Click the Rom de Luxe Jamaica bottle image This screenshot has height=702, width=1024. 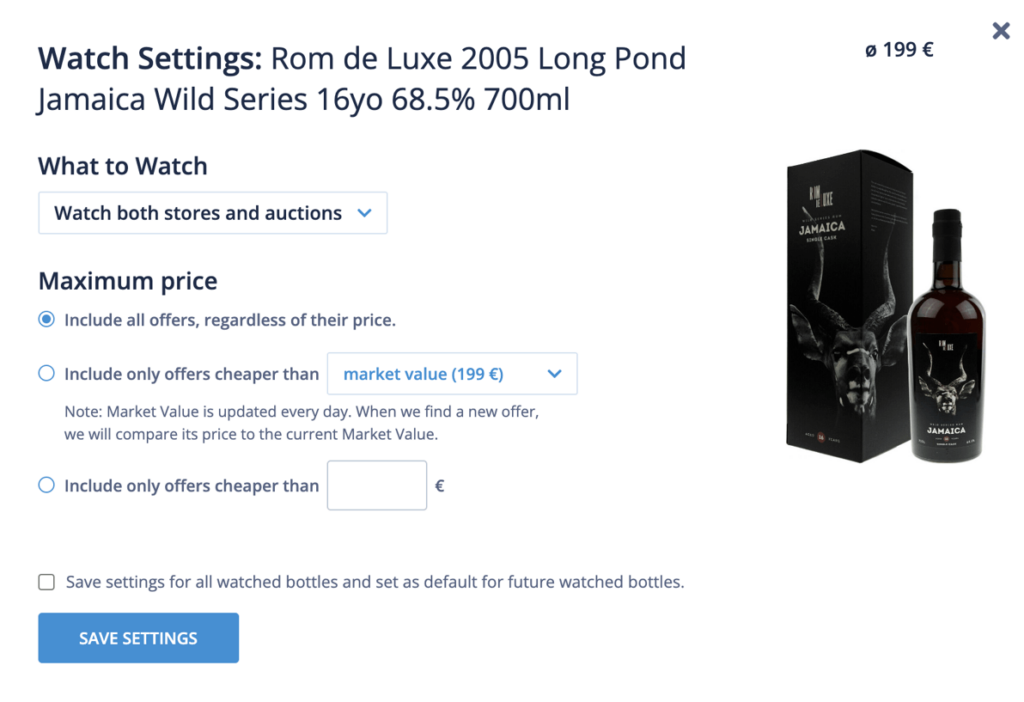946,336
